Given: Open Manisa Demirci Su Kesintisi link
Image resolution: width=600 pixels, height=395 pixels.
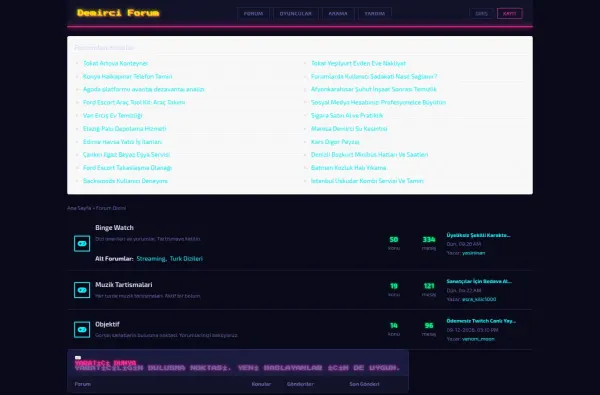Looking at the screenshot, I should (349, 129).
